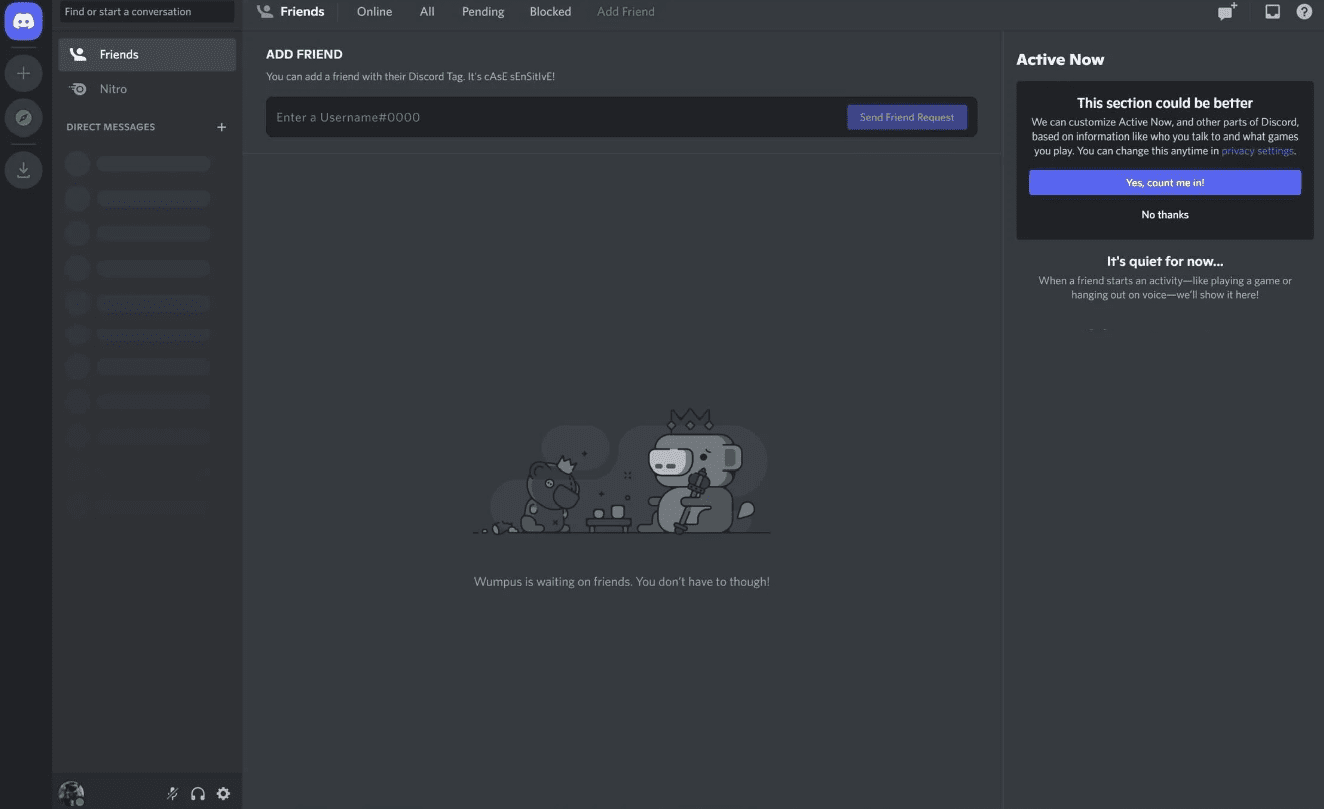Viewport: 1324px width, 809px height.
Task: Select the Add Friend tab
Action: point(626,12)
